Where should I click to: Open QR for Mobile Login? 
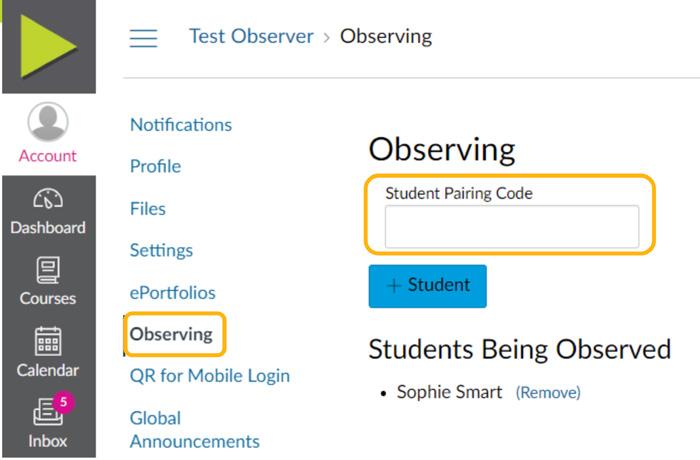210,376
